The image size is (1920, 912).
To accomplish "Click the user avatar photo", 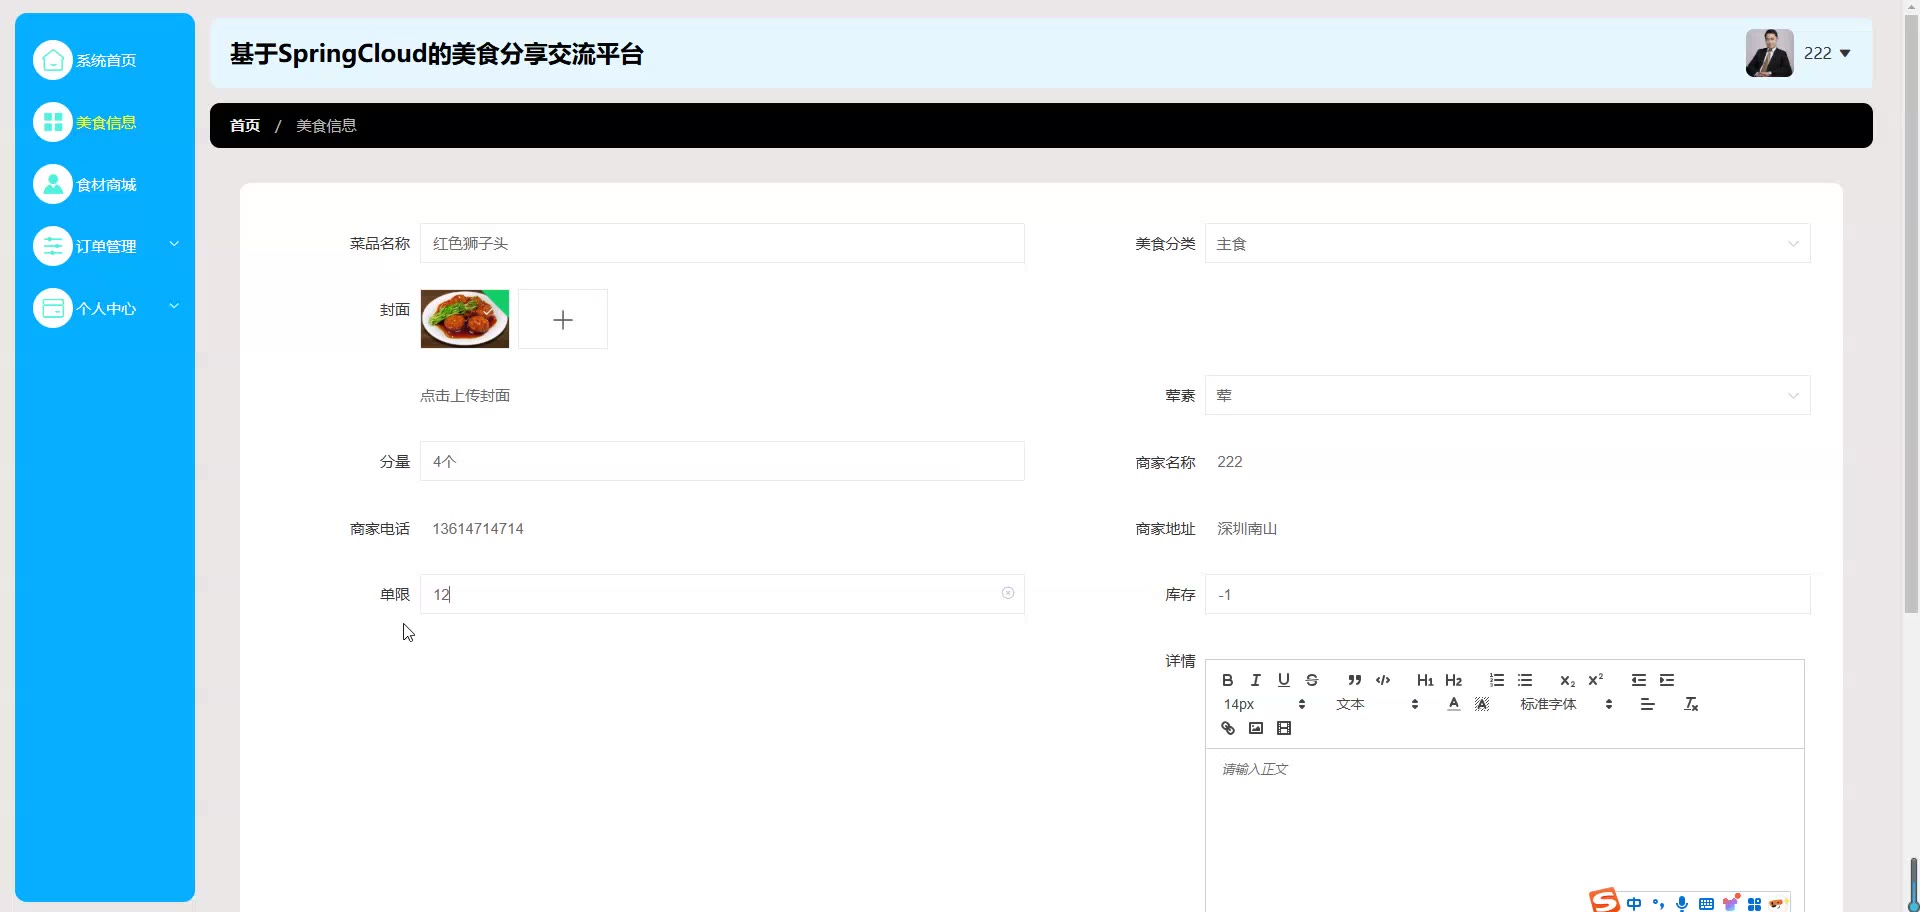I will [x=1769, y=53].
